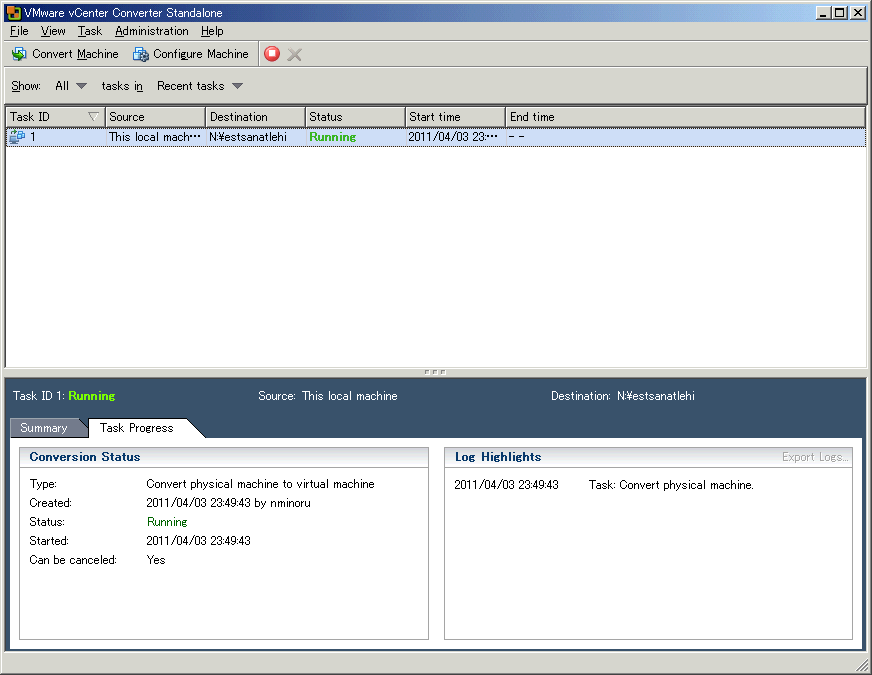872x675 pixels.
Task: Stop the running task with the red stop icon
Action: (272, 53)
